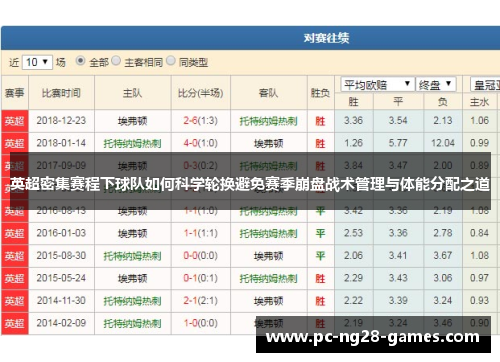This screenshot has height=362, width=500.
Task: Click the 主队 column header
Action: click(x=132, y=93)
